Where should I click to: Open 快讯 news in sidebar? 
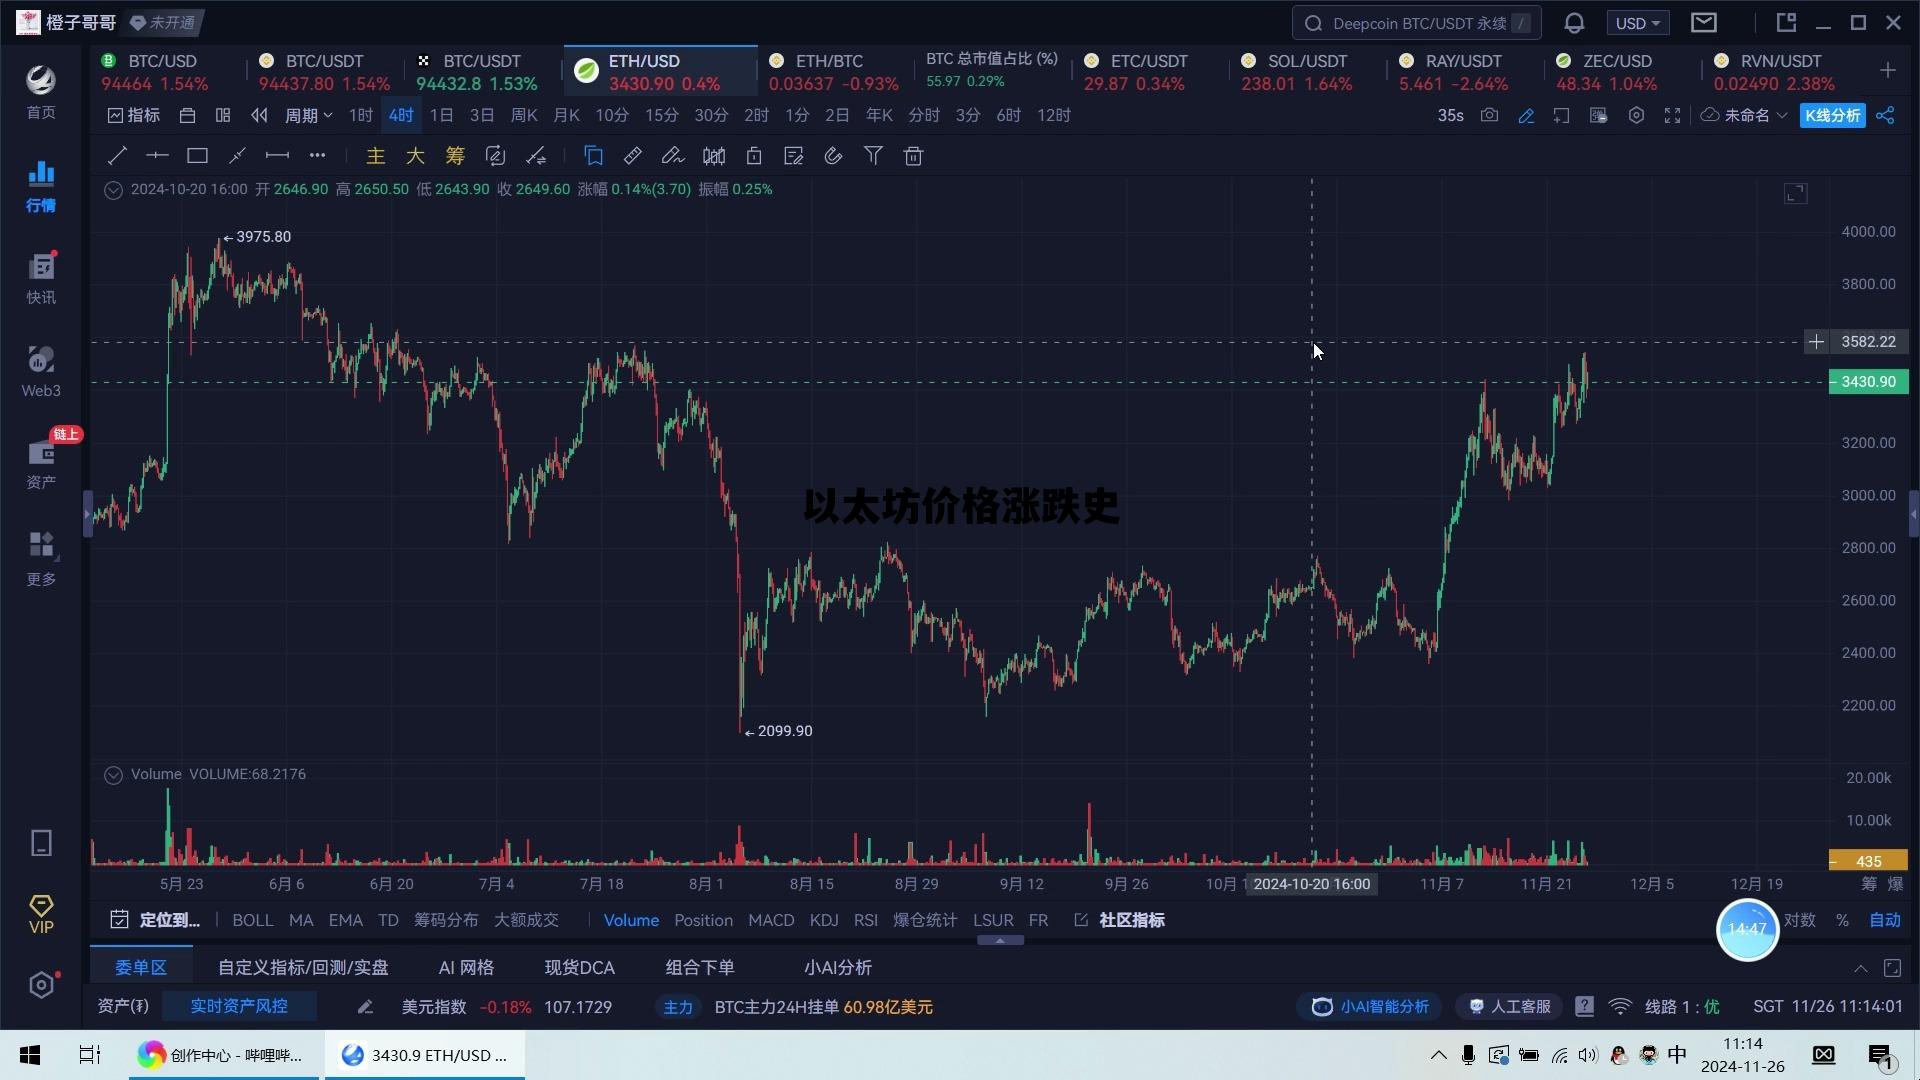click(x=41, y=278)
